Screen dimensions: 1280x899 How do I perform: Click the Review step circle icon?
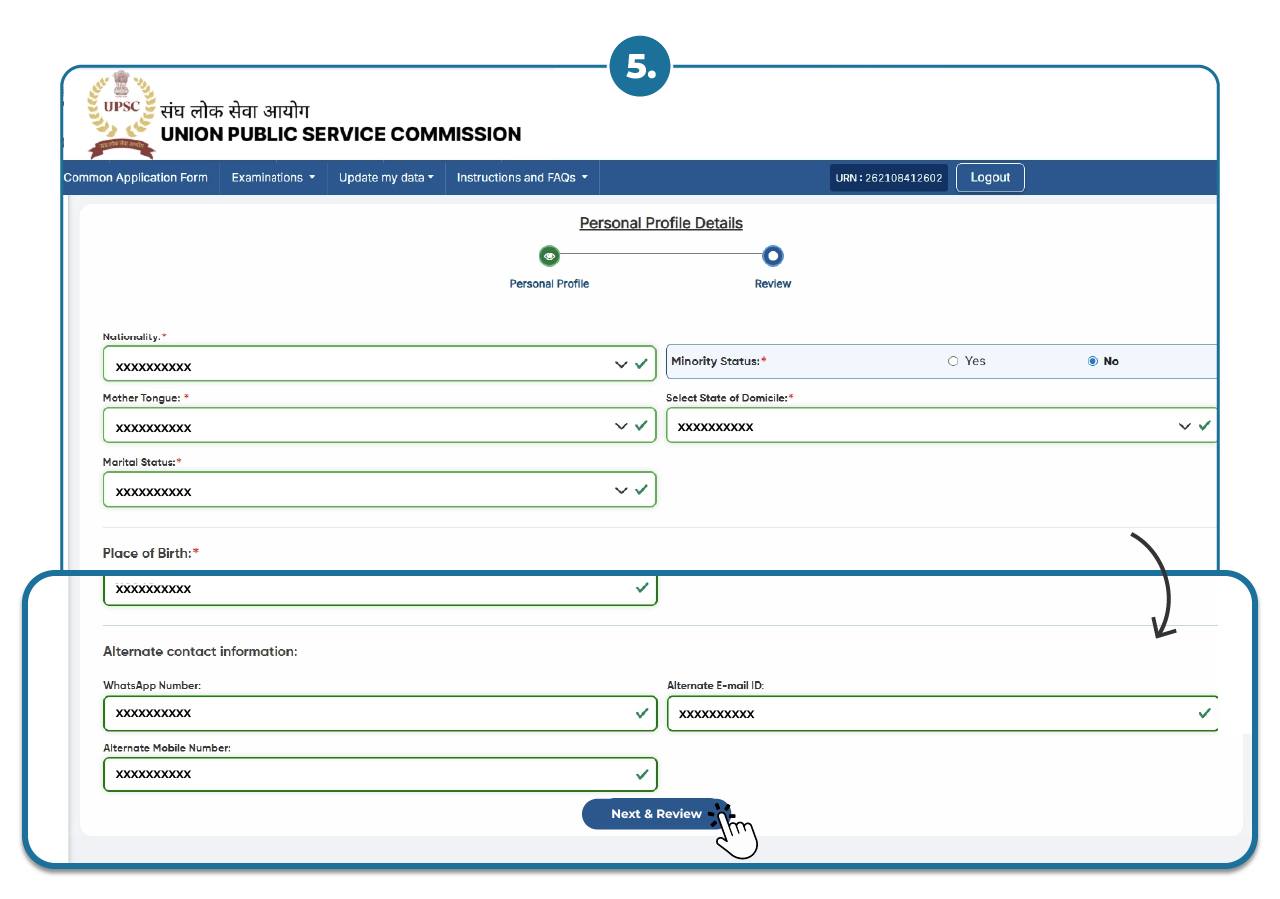[x=772, y=255]
